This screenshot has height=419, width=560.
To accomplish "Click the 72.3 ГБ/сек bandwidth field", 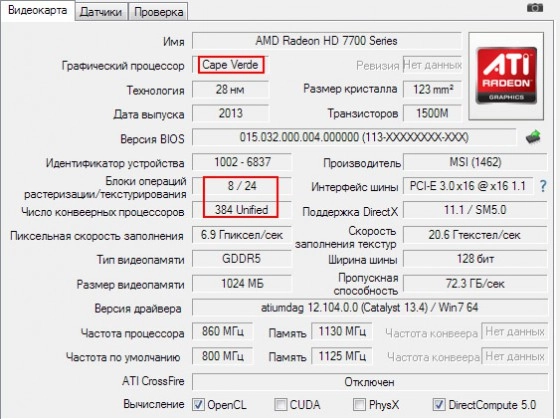I will [x=475, y=284].
